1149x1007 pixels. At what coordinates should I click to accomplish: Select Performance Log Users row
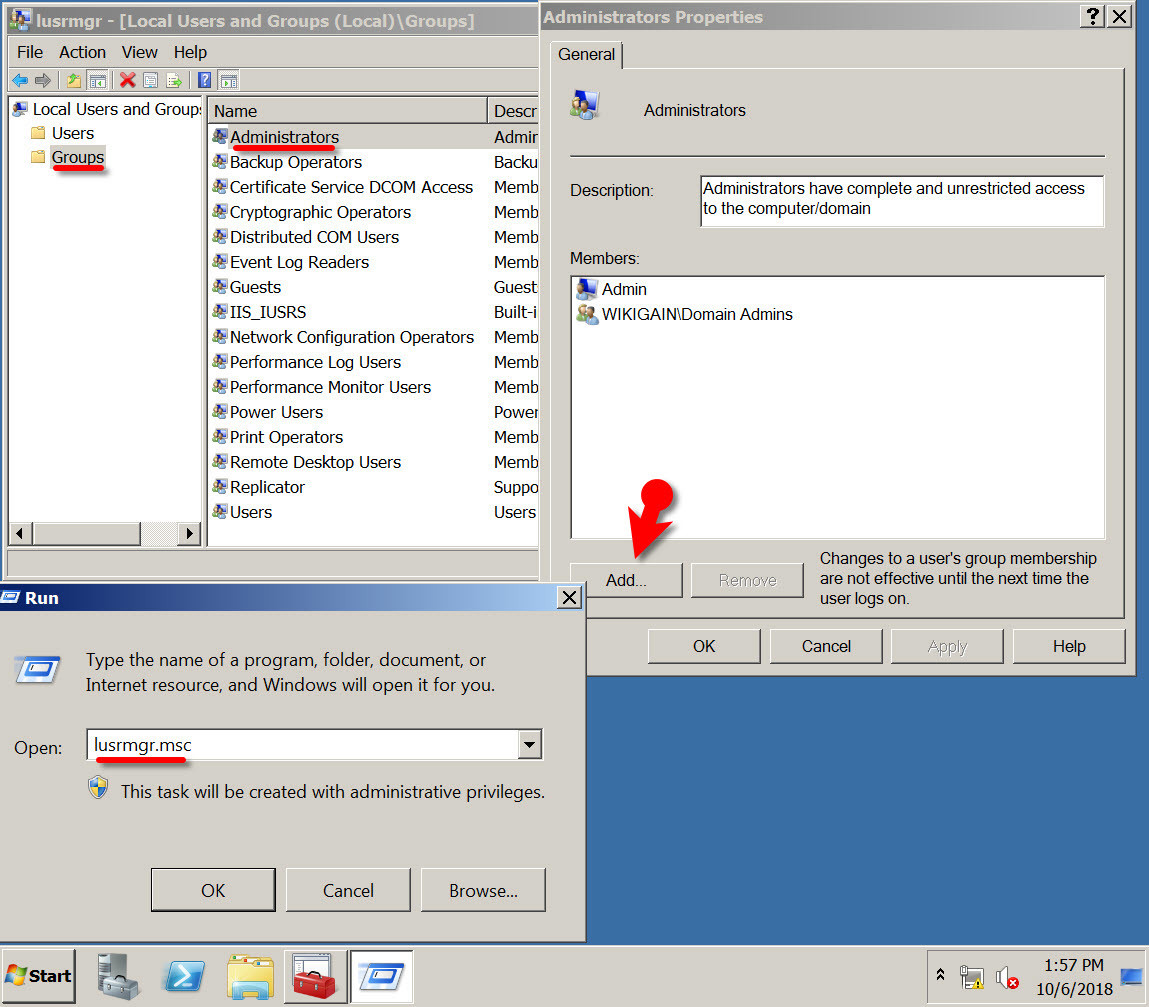[374, 362]
